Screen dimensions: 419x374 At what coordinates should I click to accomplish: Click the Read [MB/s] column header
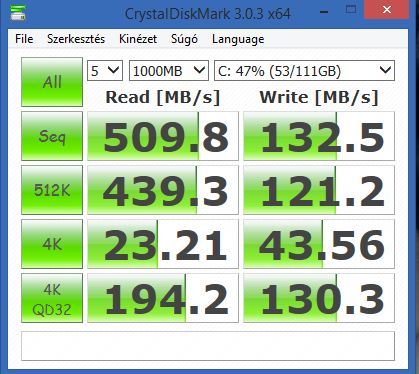click(163, 97)
